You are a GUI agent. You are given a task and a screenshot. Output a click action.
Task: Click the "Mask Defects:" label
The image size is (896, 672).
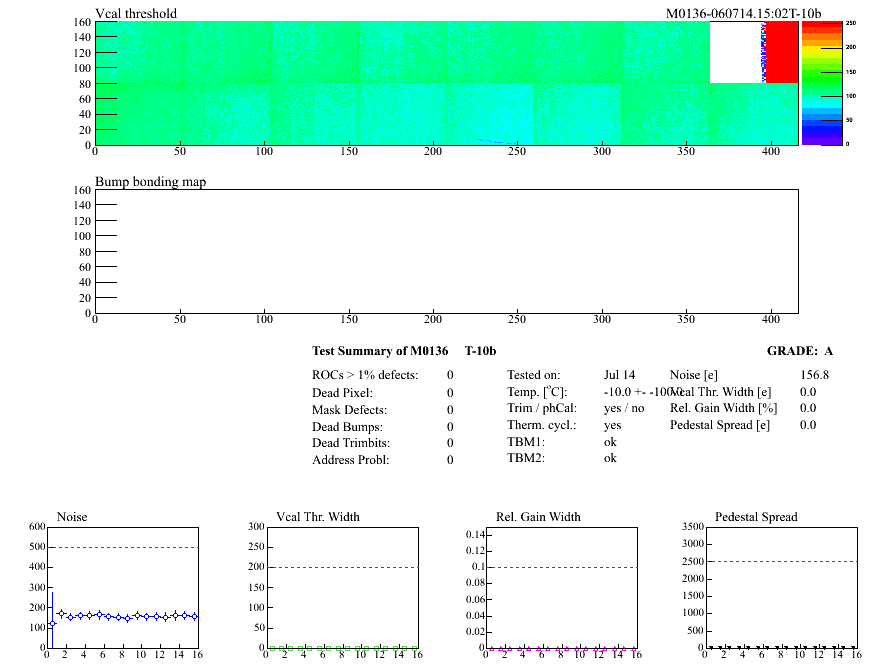(349, 410)
